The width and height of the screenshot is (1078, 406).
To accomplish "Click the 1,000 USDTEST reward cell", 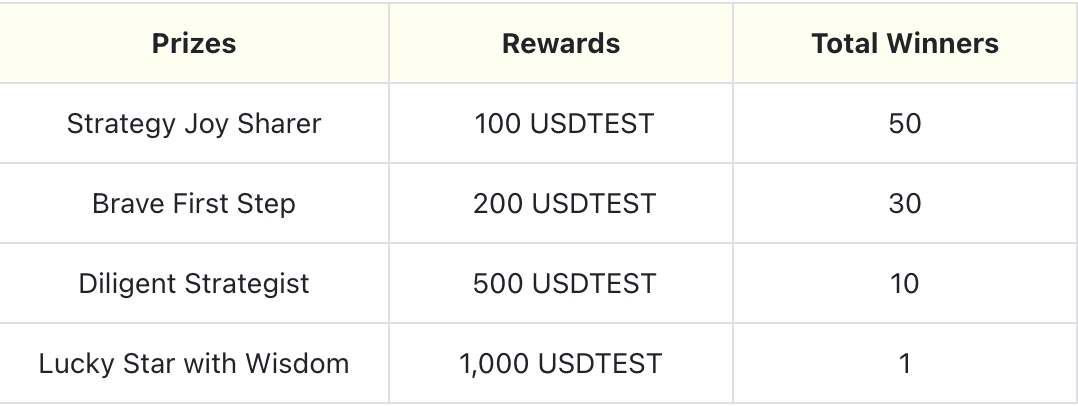I will point(560,363).
